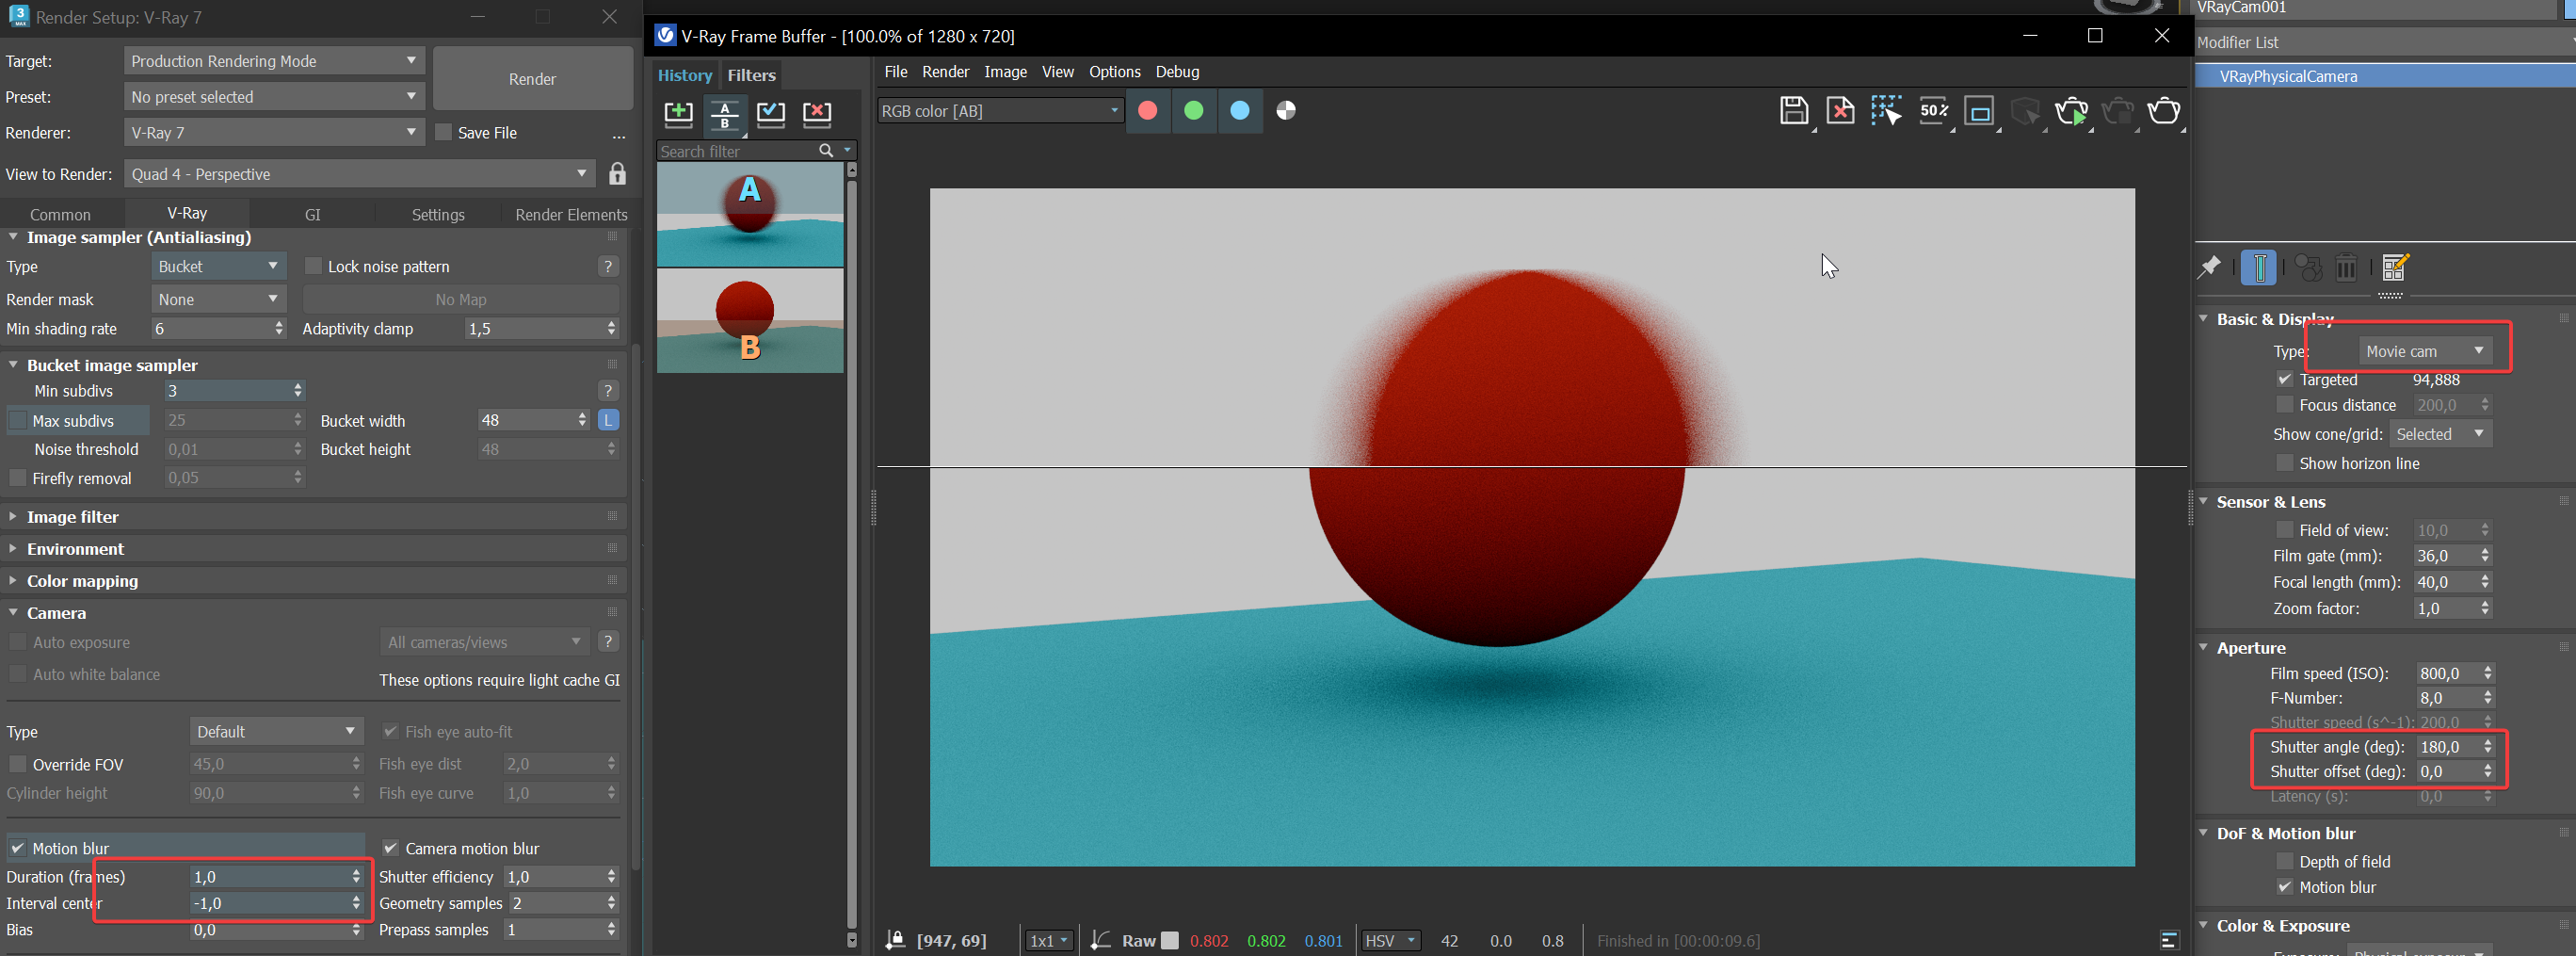The image size is (2576, 956).
Task: Load the selected history image icon
Action: [x=770, y=113]
